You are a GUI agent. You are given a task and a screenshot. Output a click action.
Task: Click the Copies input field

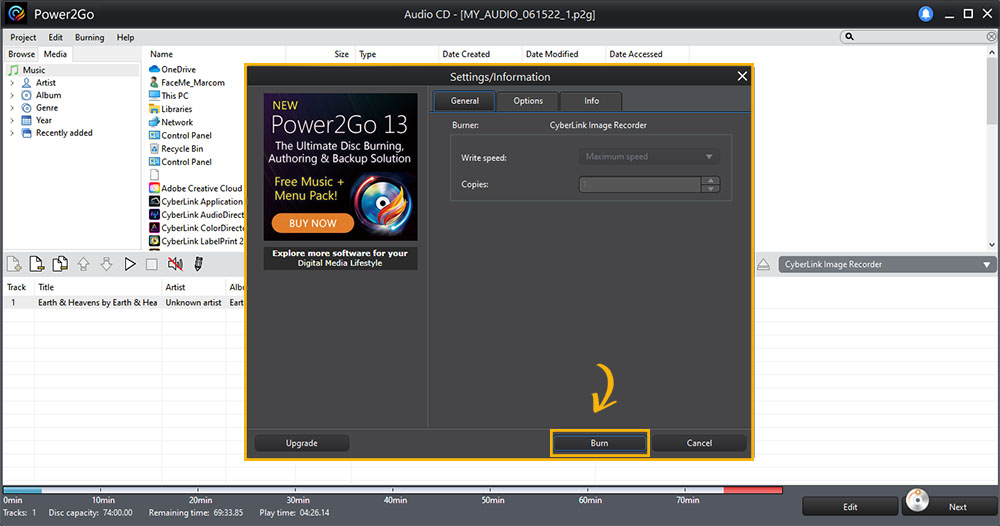(x=640, y=185)
